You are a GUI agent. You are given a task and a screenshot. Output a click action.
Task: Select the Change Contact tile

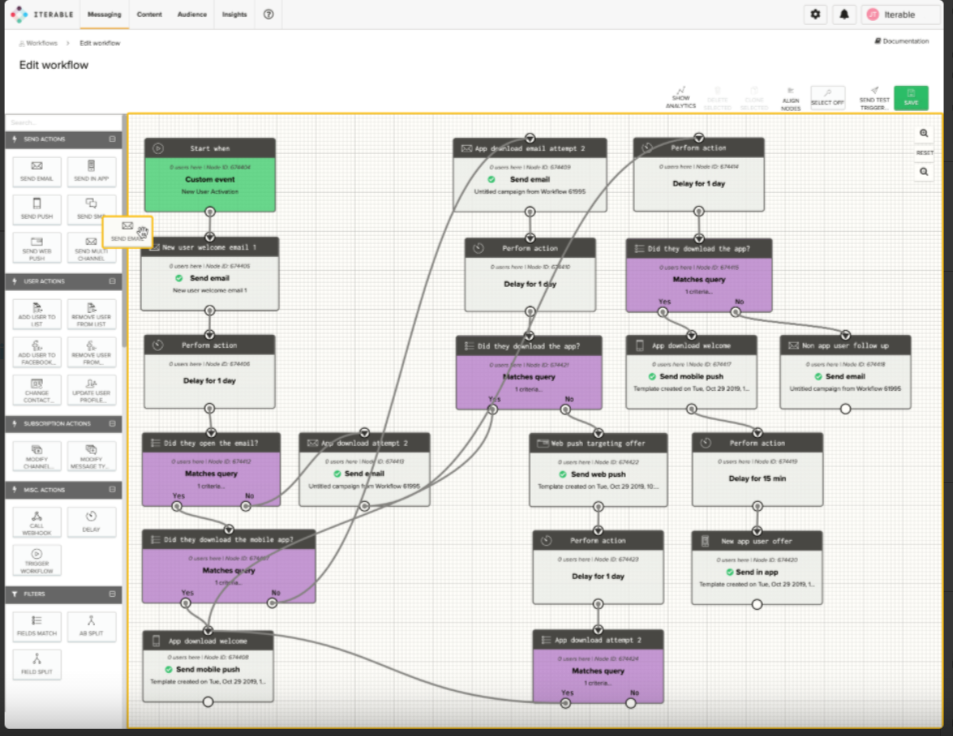point(37,390)
